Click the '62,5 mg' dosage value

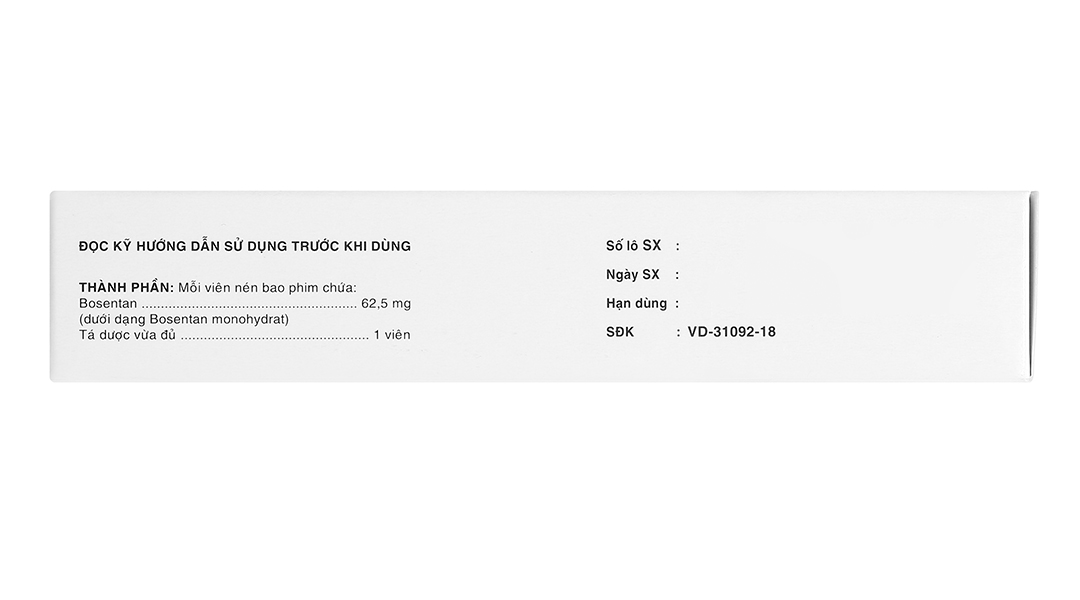coord(386,304)
